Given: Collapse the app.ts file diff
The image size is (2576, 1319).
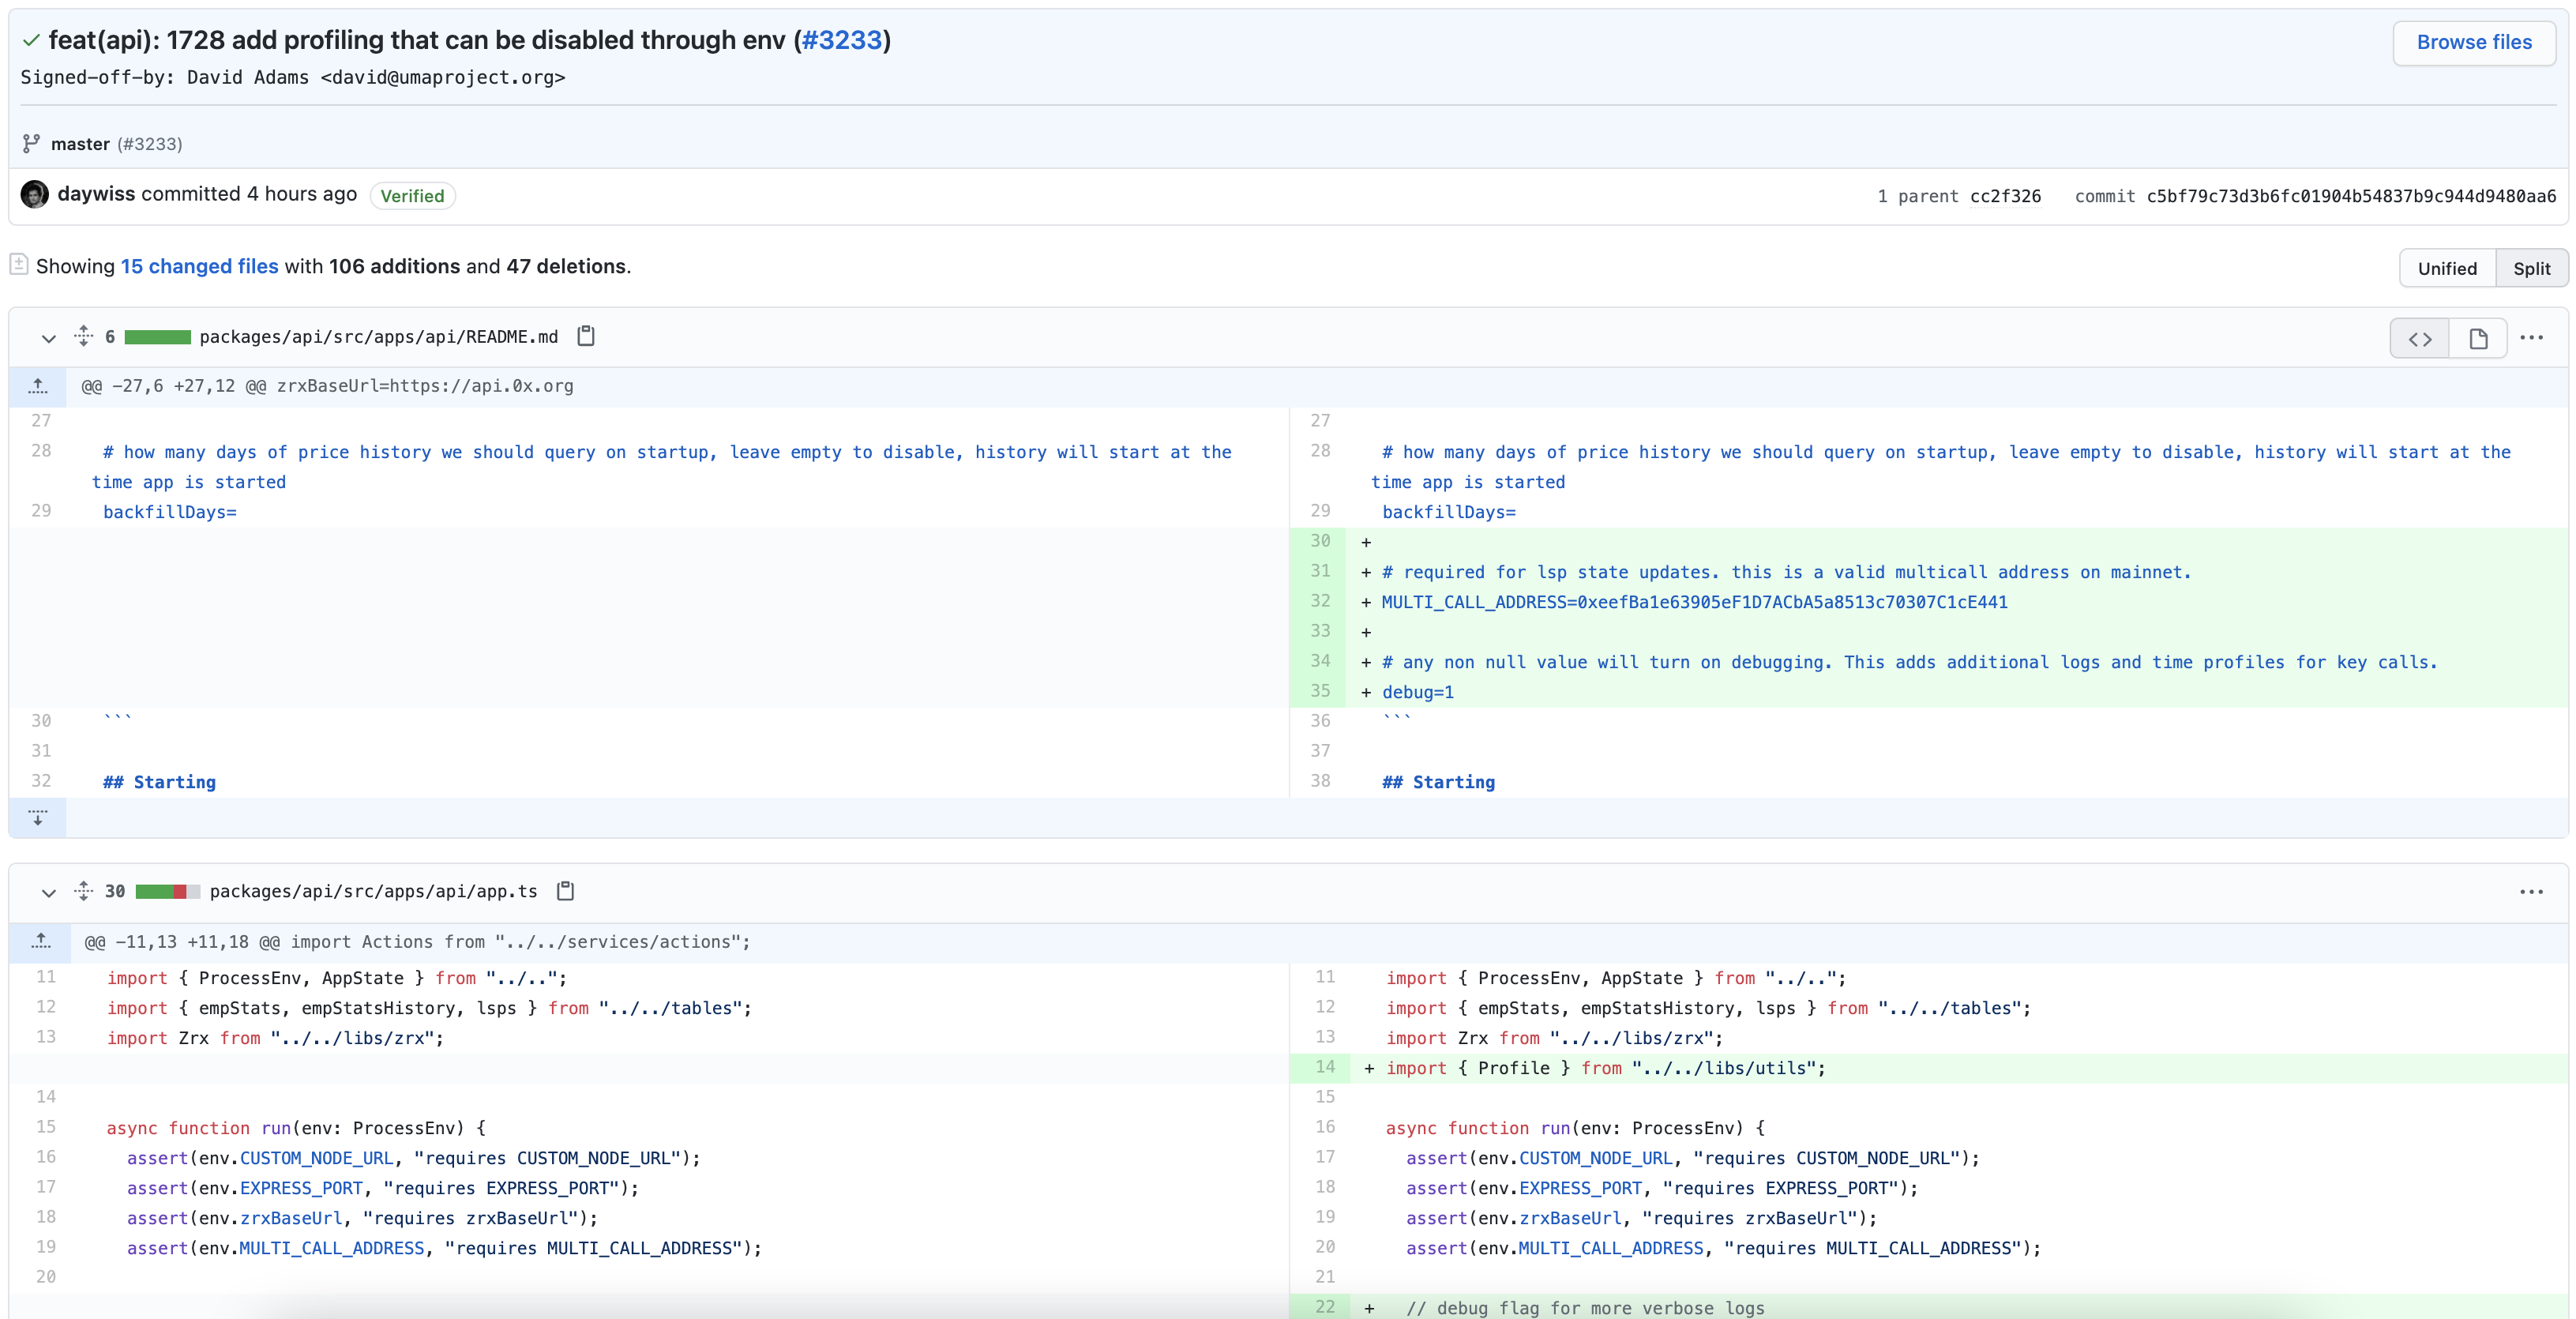Looking at the screenshot, I should click(x=48, y=892).
